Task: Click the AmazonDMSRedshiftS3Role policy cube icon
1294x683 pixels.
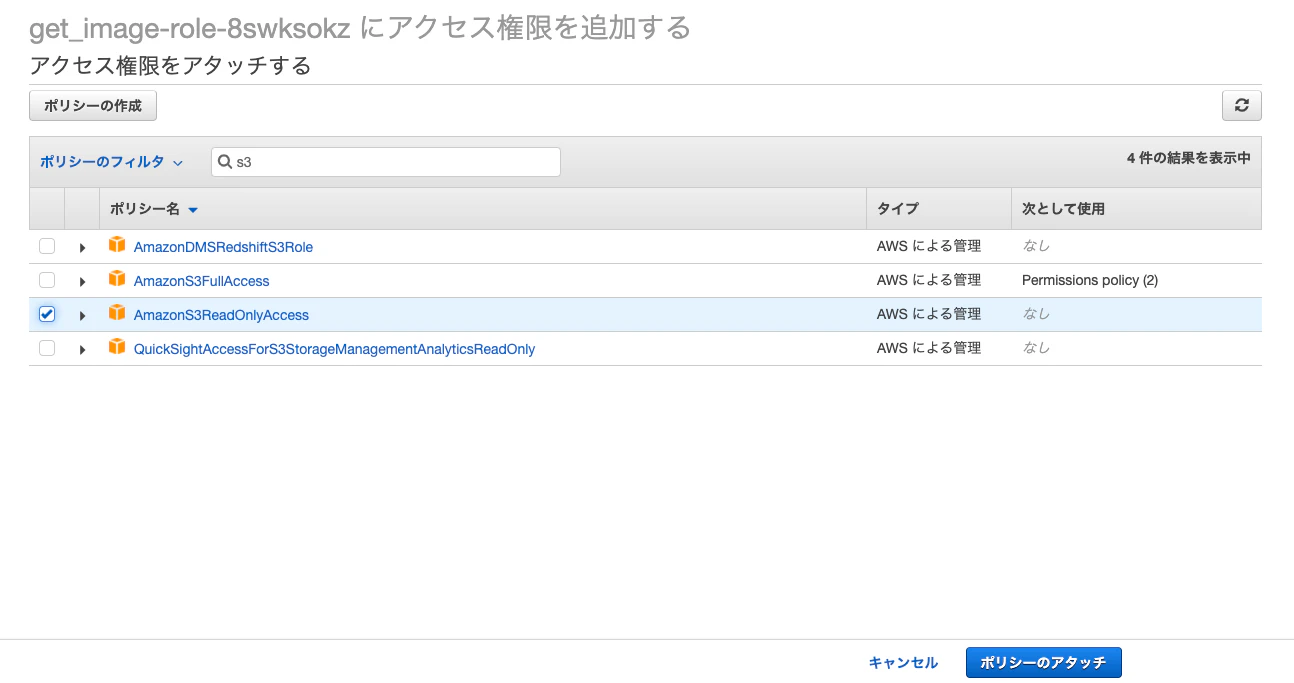Action: coord(117,246)
